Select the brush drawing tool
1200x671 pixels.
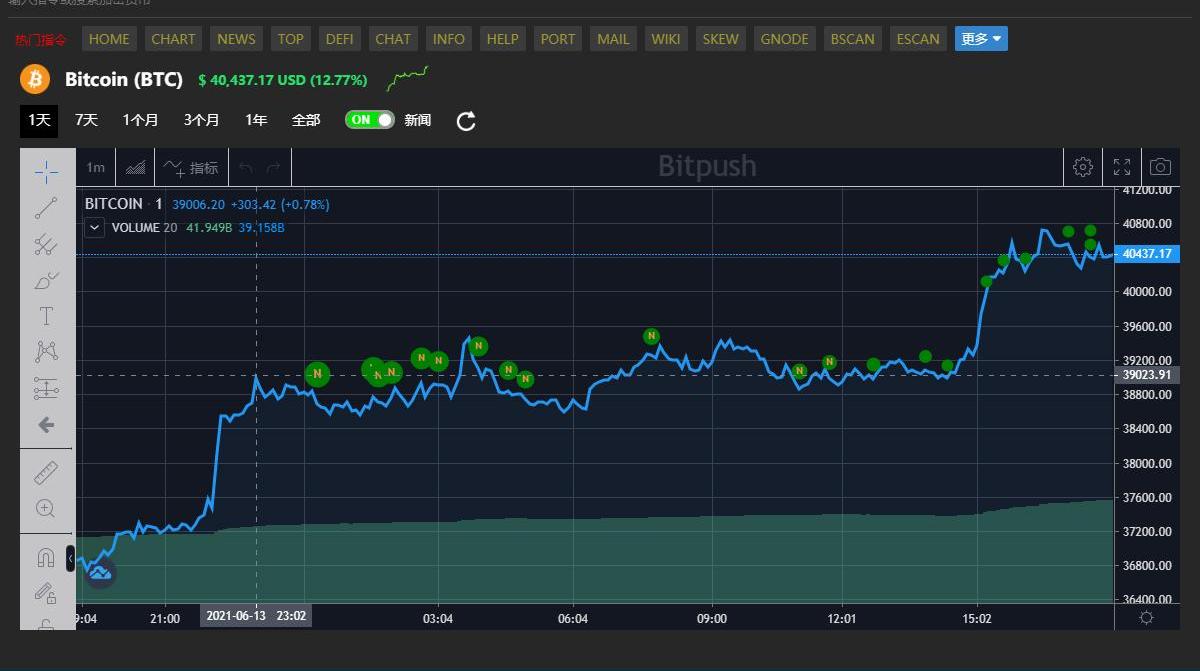coord(46,280)
